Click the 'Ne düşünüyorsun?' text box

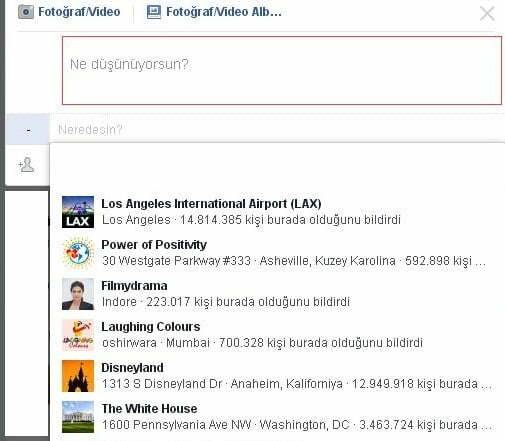282,70
